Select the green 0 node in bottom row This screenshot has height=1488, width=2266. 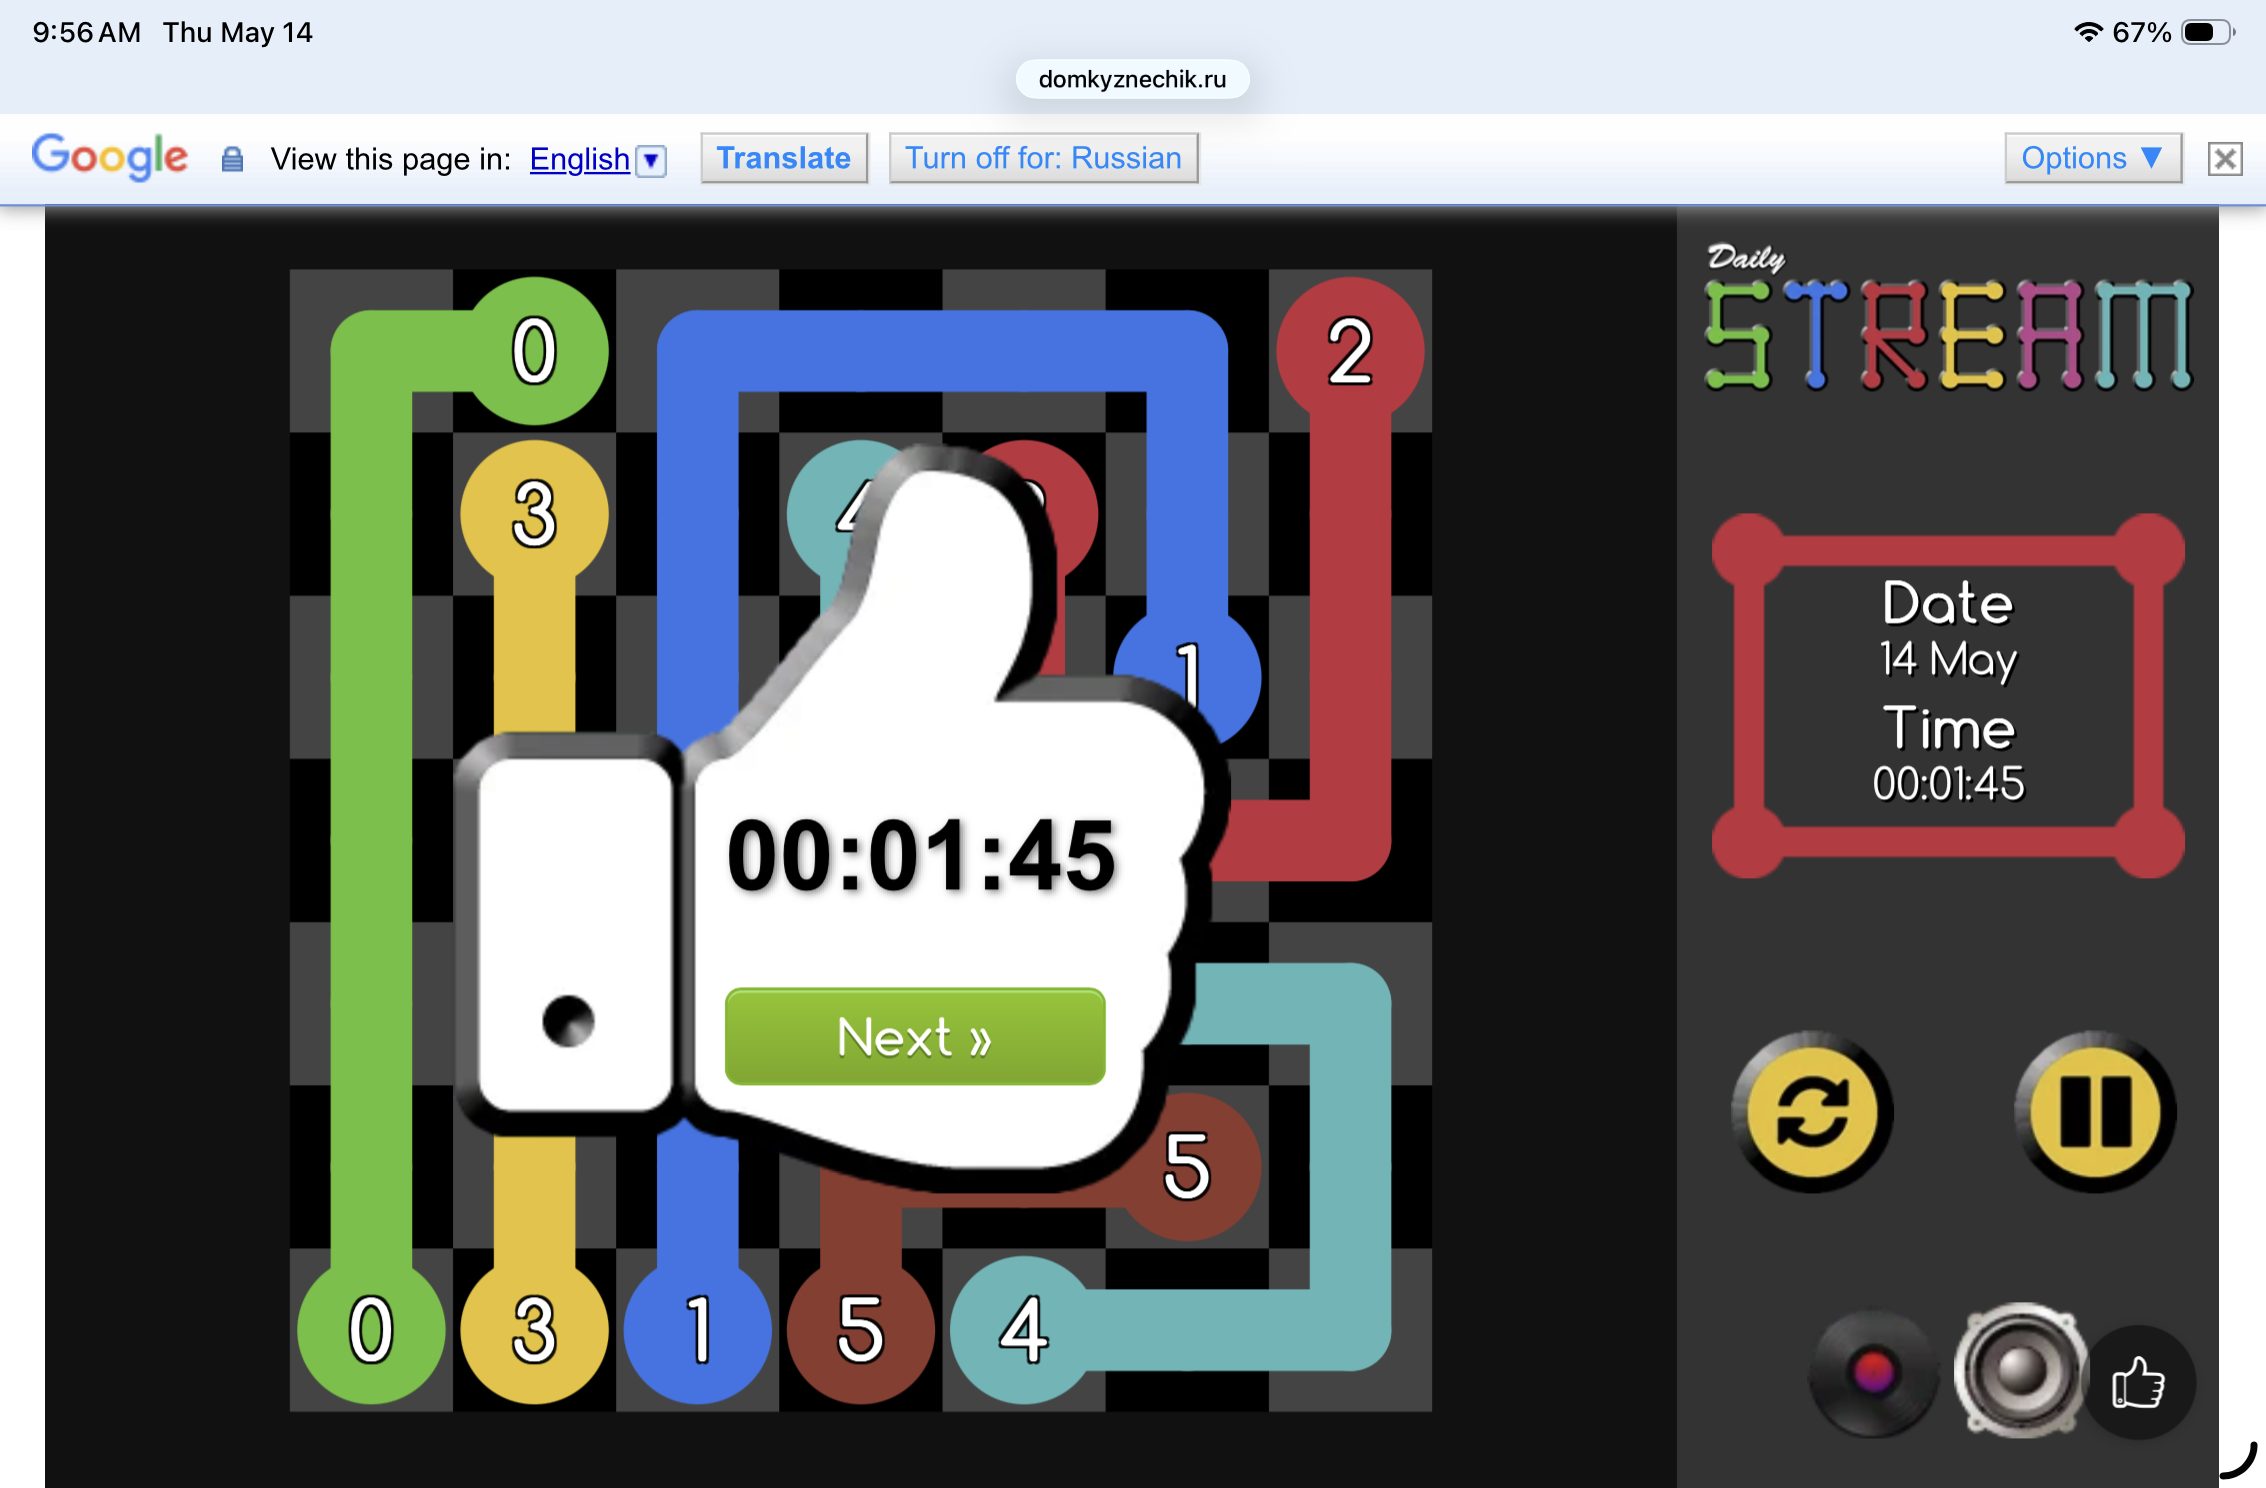click(371, 1330)
